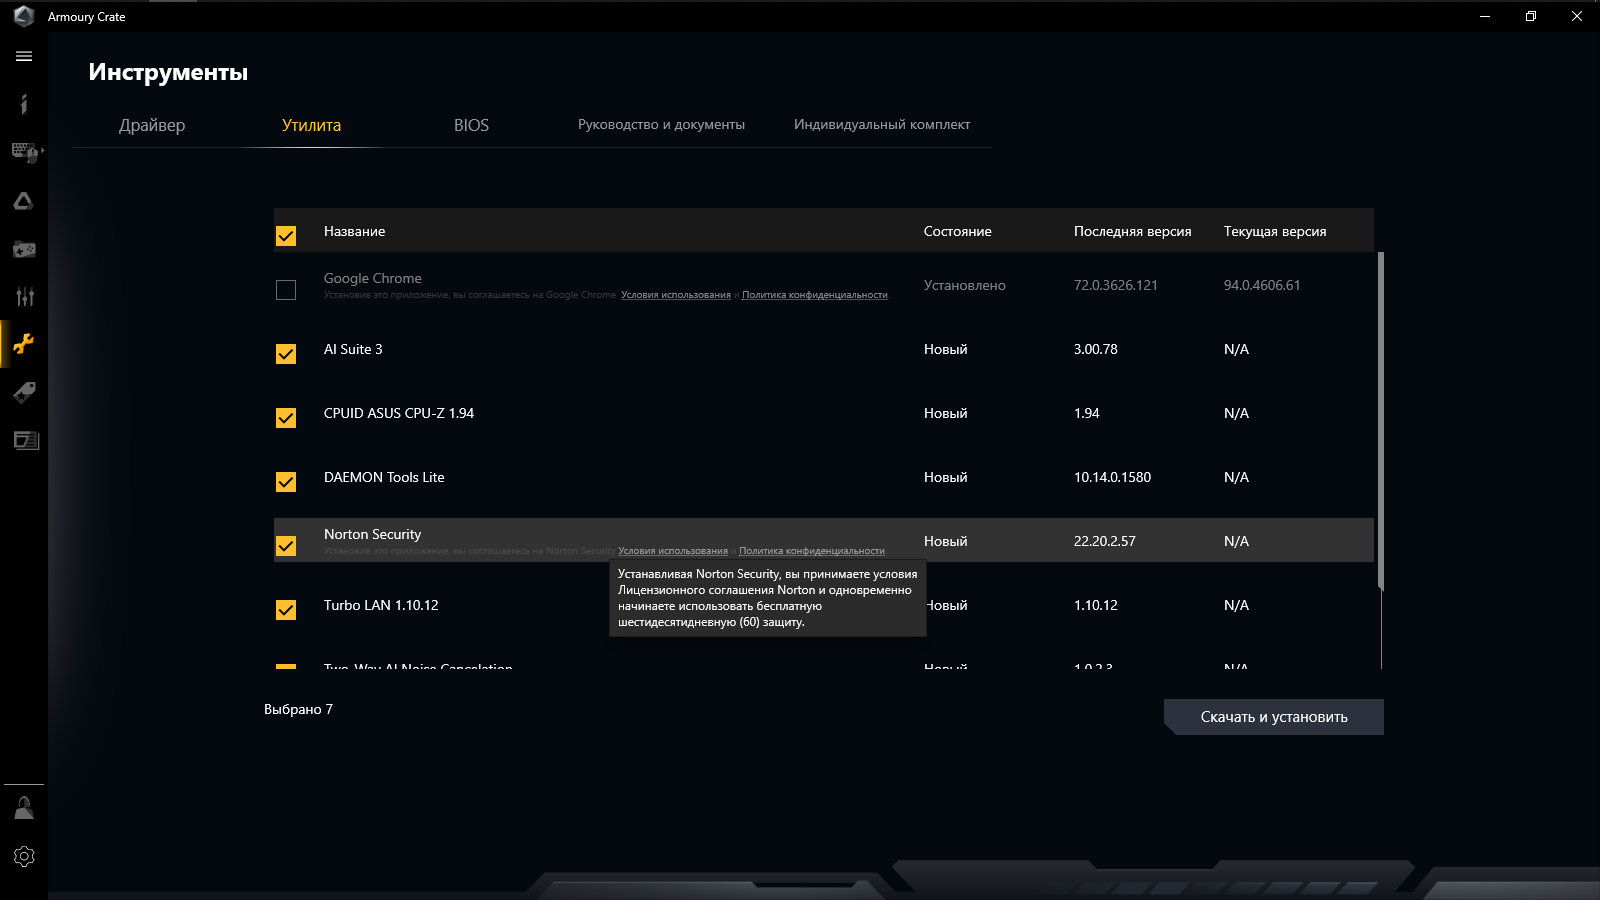Enable the Google Chrome checkbox

coord(286,290)
